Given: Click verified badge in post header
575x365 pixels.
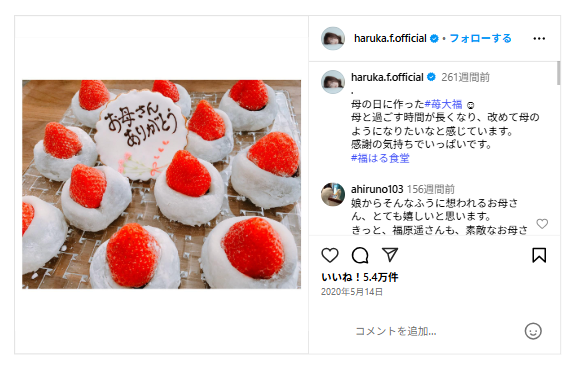Looking at the screenshot, I should point(434,38).
